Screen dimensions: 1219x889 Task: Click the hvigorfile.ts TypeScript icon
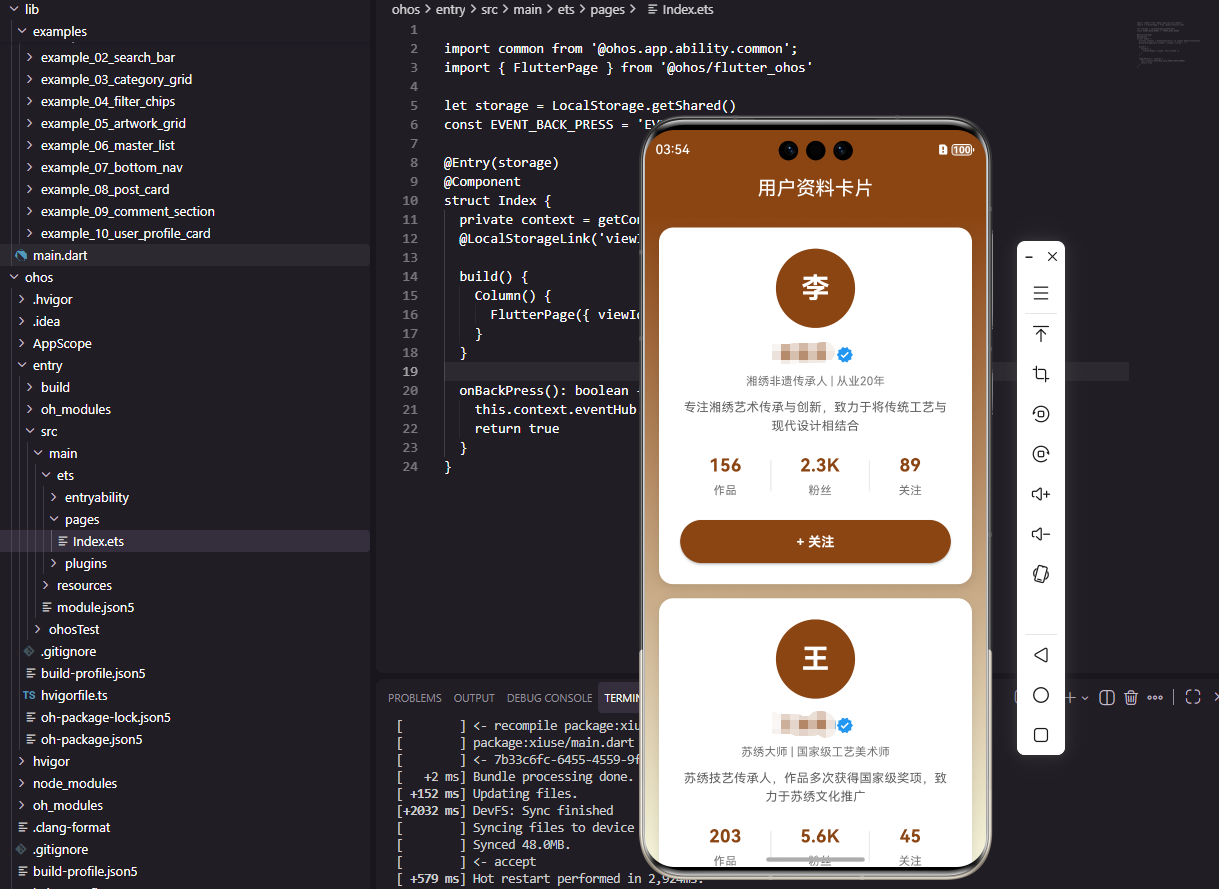pos(29,695)
